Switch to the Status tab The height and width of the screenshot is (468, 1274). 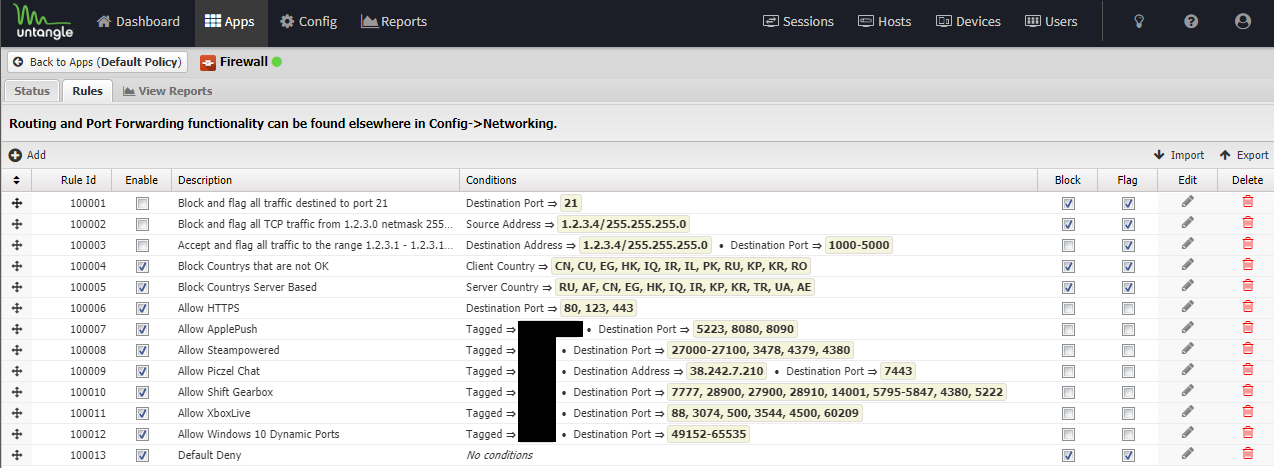click(32, 91)
